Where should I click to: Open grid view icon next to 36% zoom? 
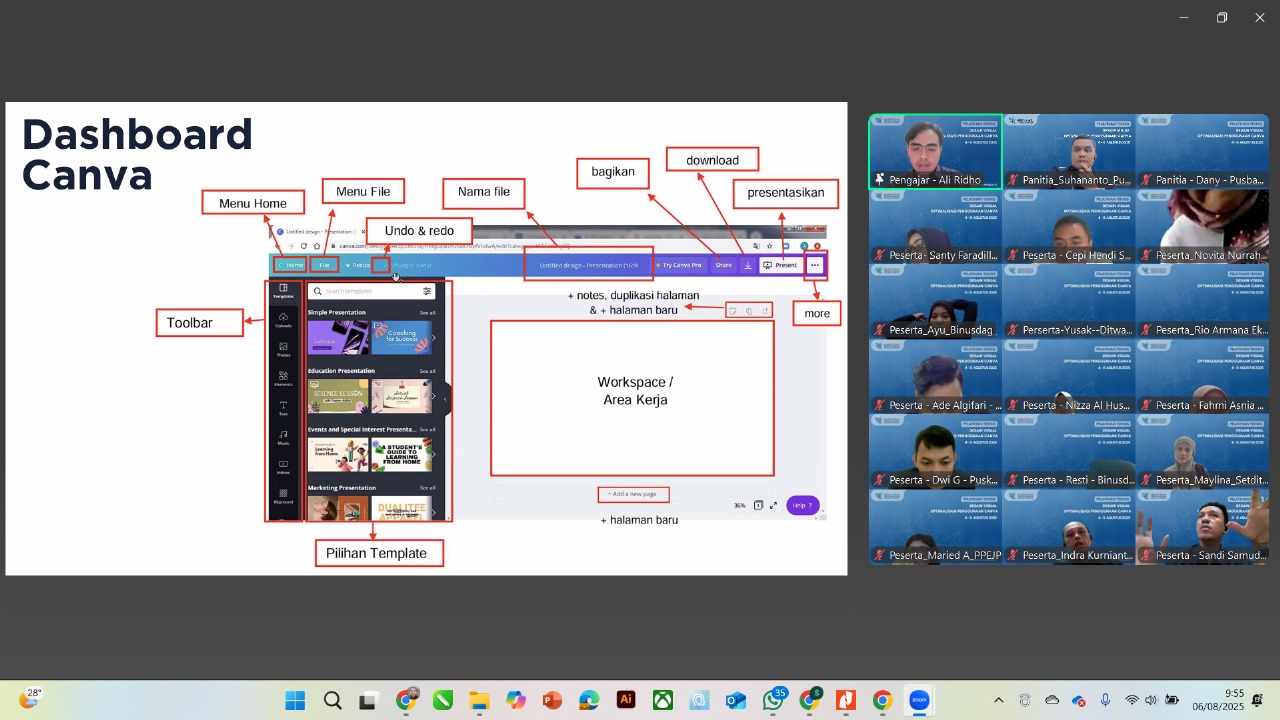(x=758, y=505)
